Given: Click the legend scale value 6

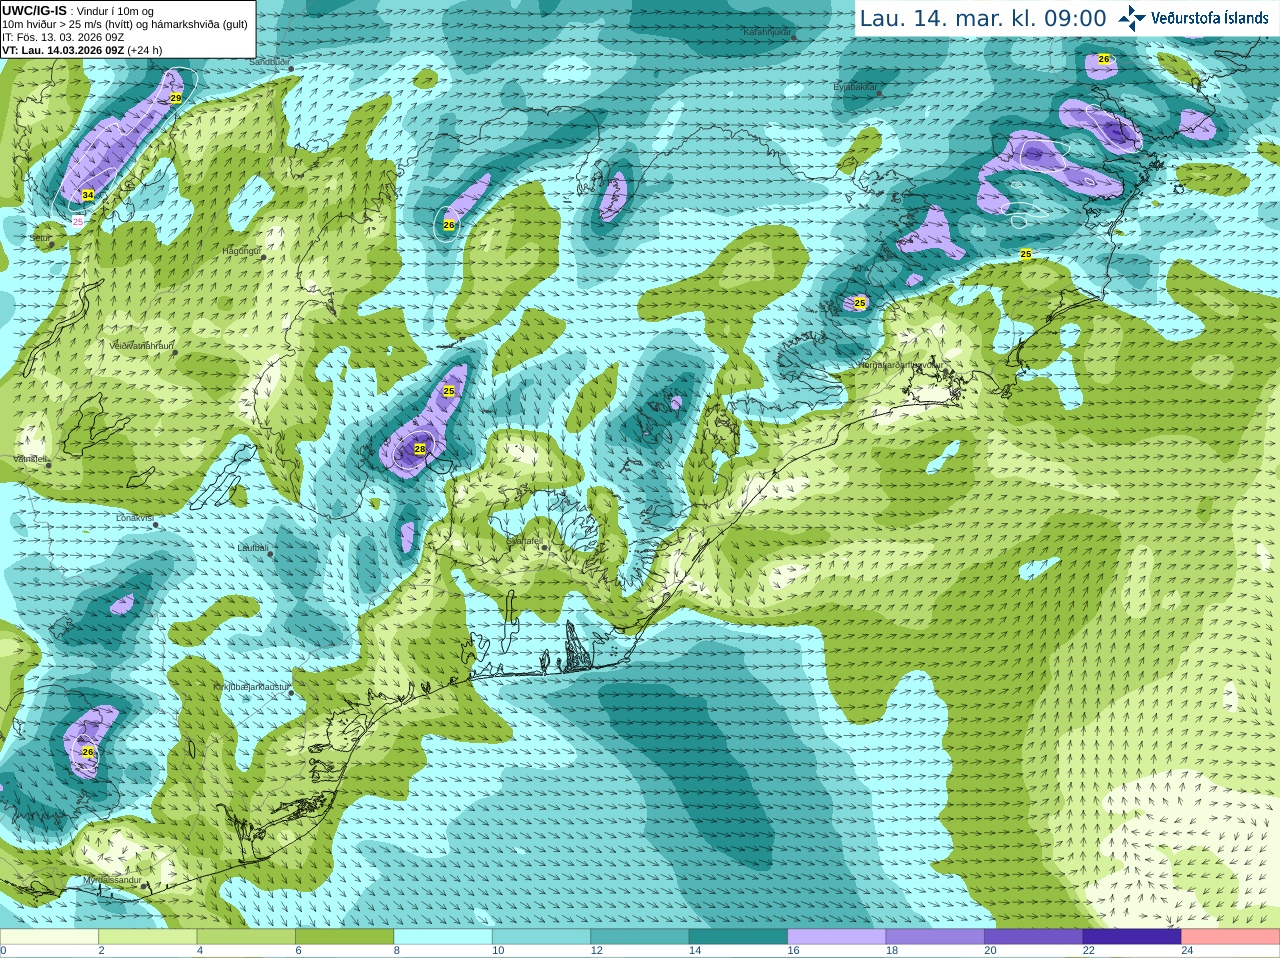Looking at the screenshot, I should [x=298, y=951].
